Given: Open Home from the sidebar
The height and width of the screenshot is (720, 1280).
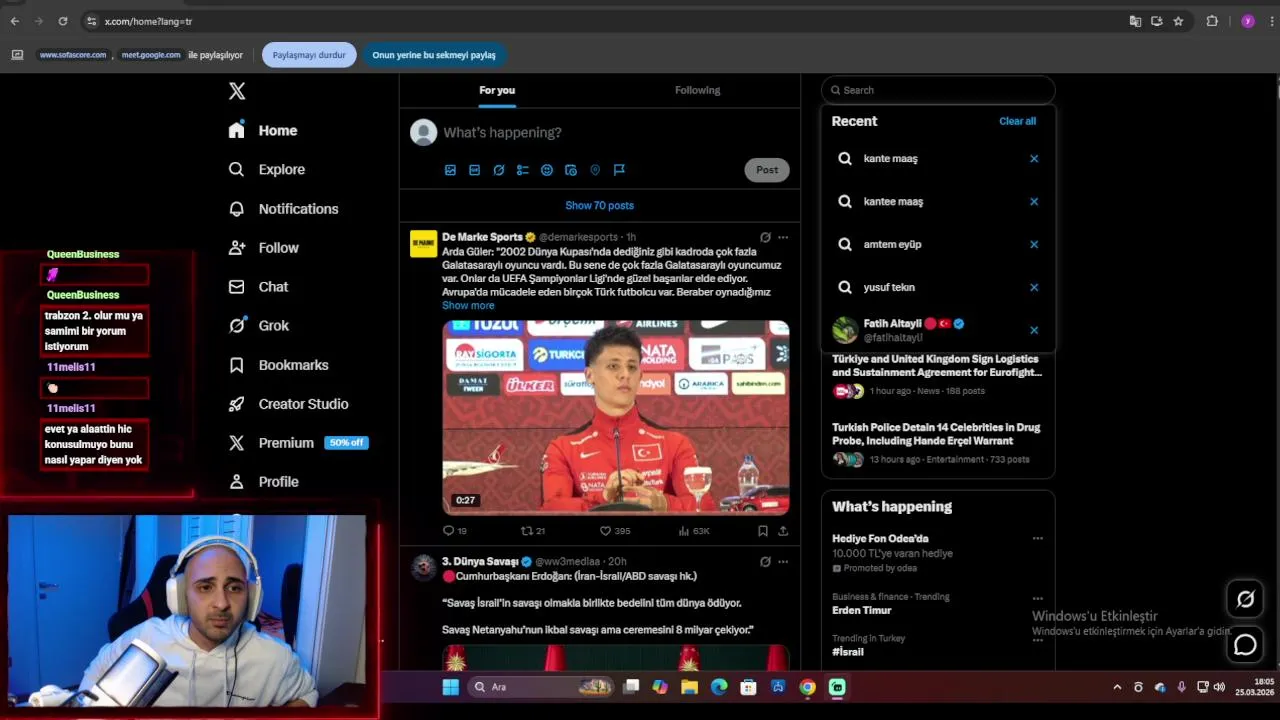Looking at the screenshot, I should click(x=263, y=130).
